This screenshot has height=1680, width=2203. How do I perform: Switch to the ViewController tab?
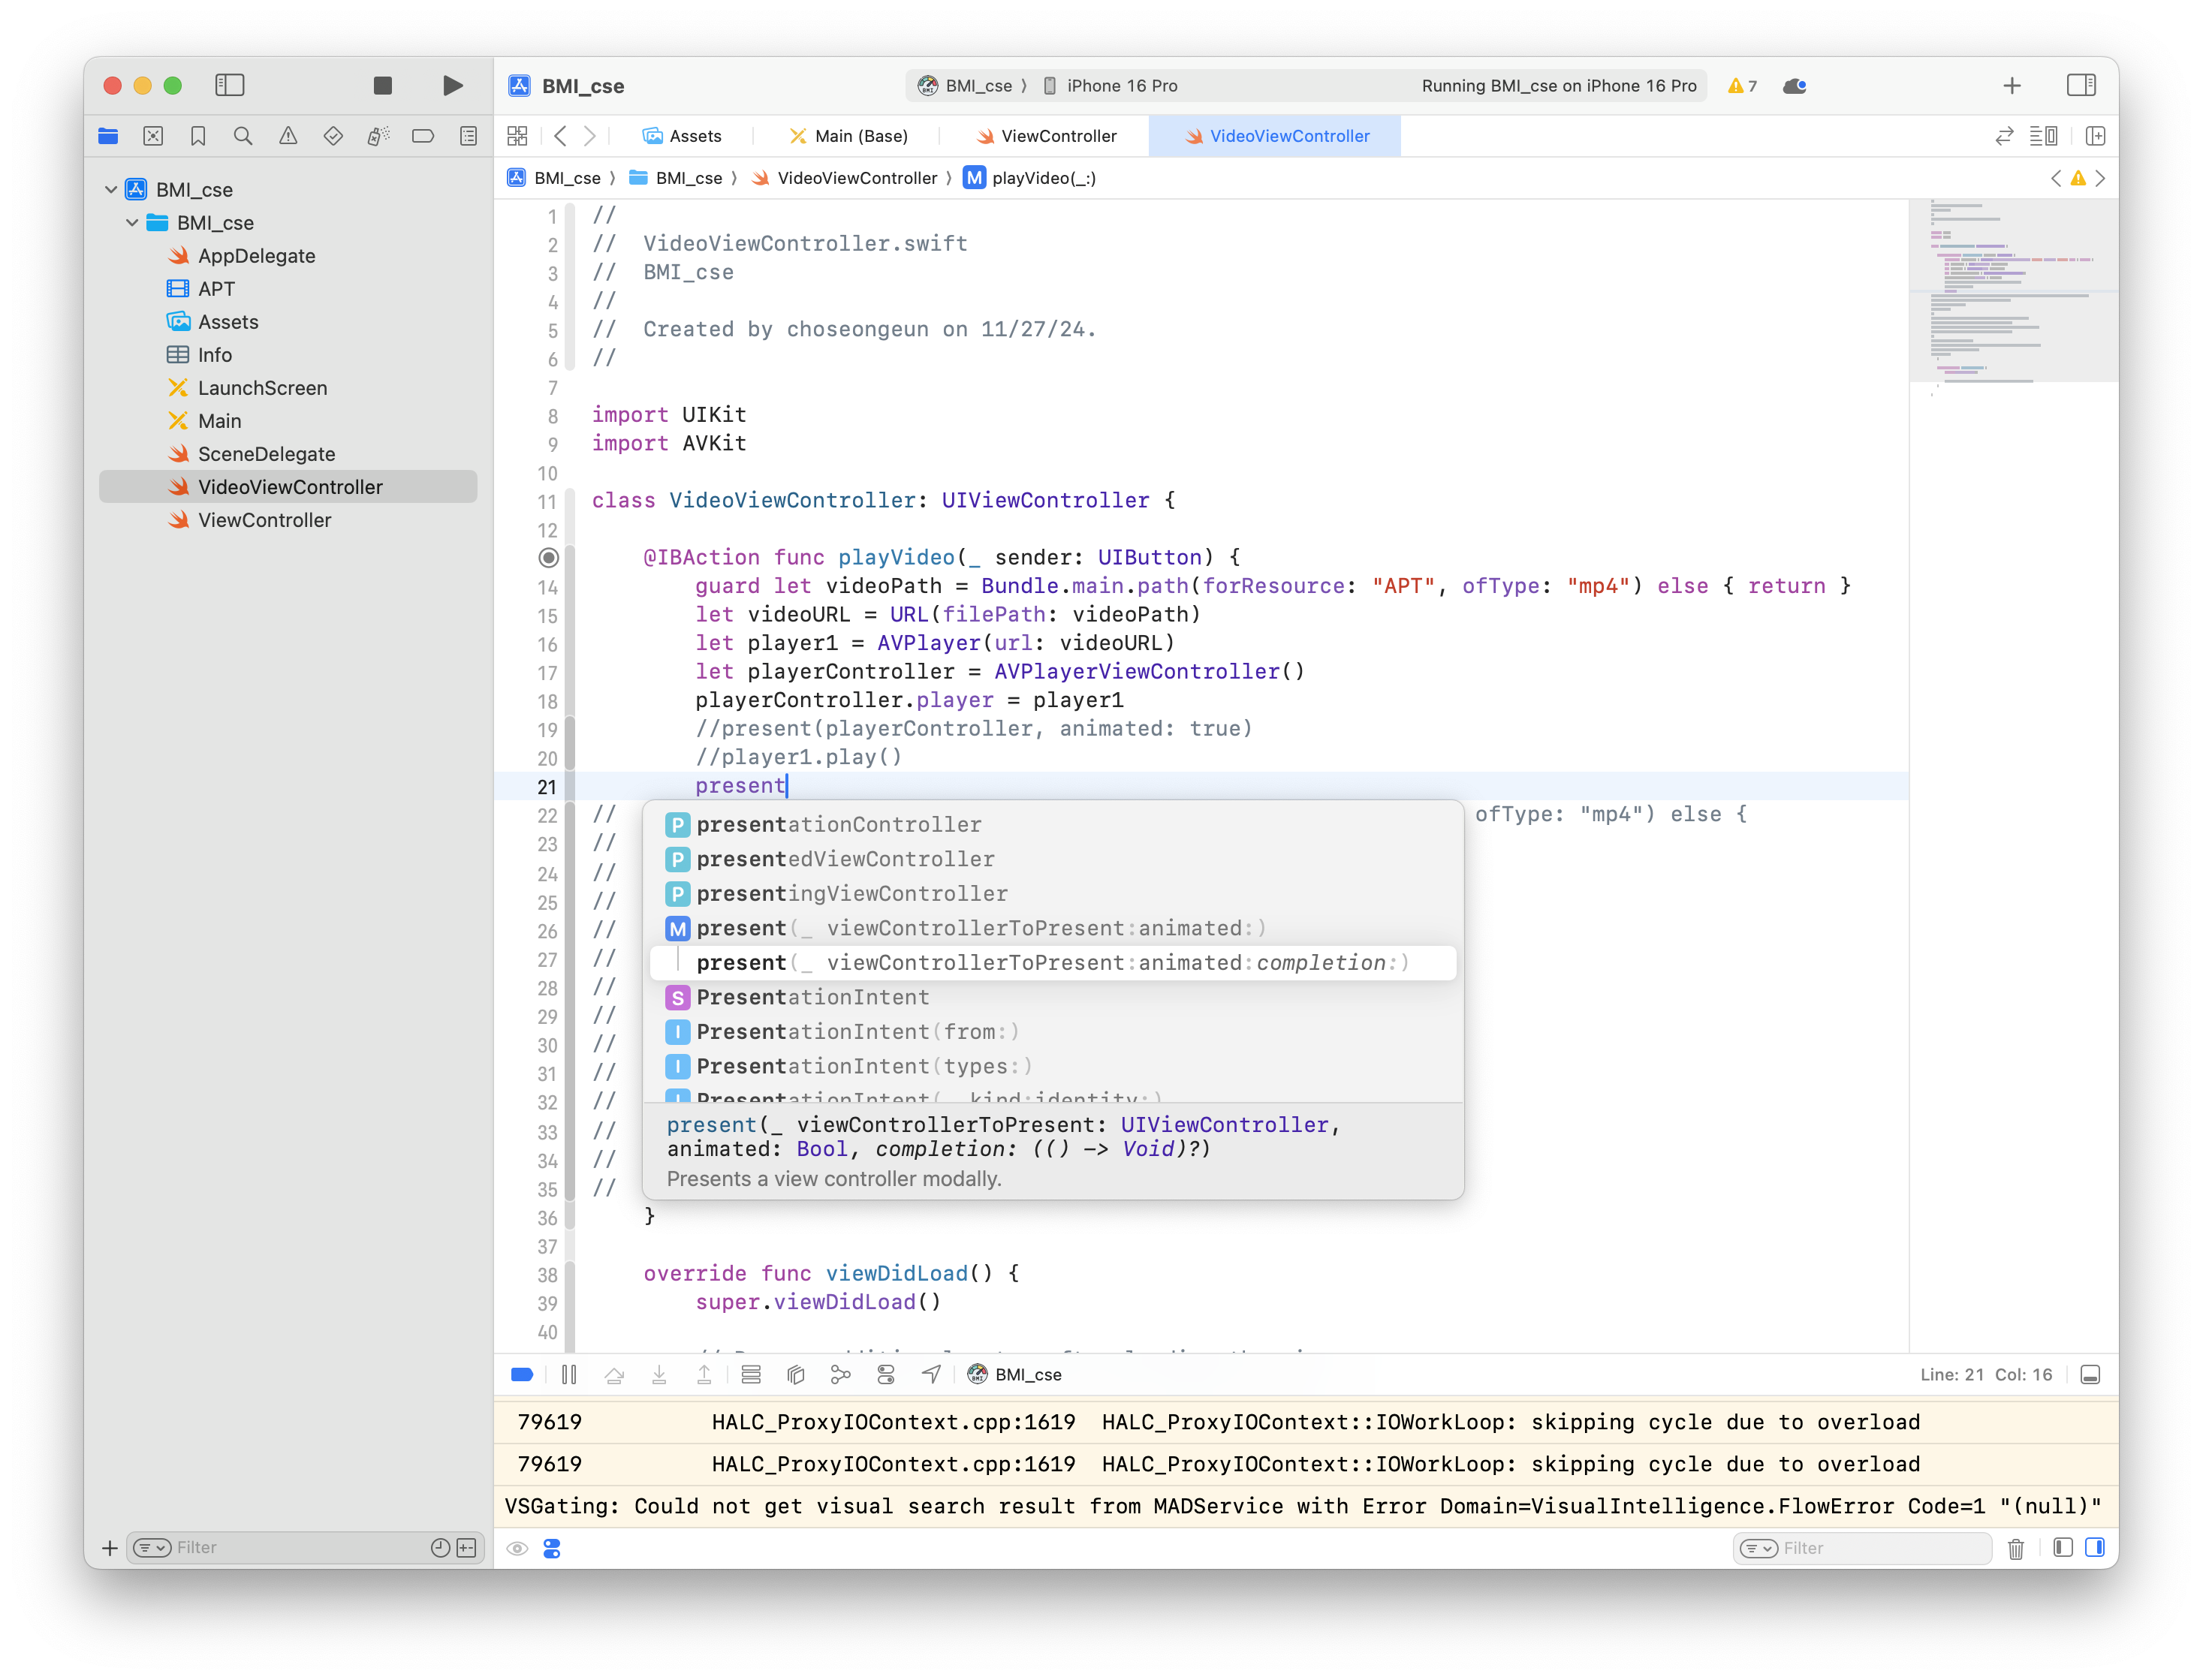tap(1057, 136)
